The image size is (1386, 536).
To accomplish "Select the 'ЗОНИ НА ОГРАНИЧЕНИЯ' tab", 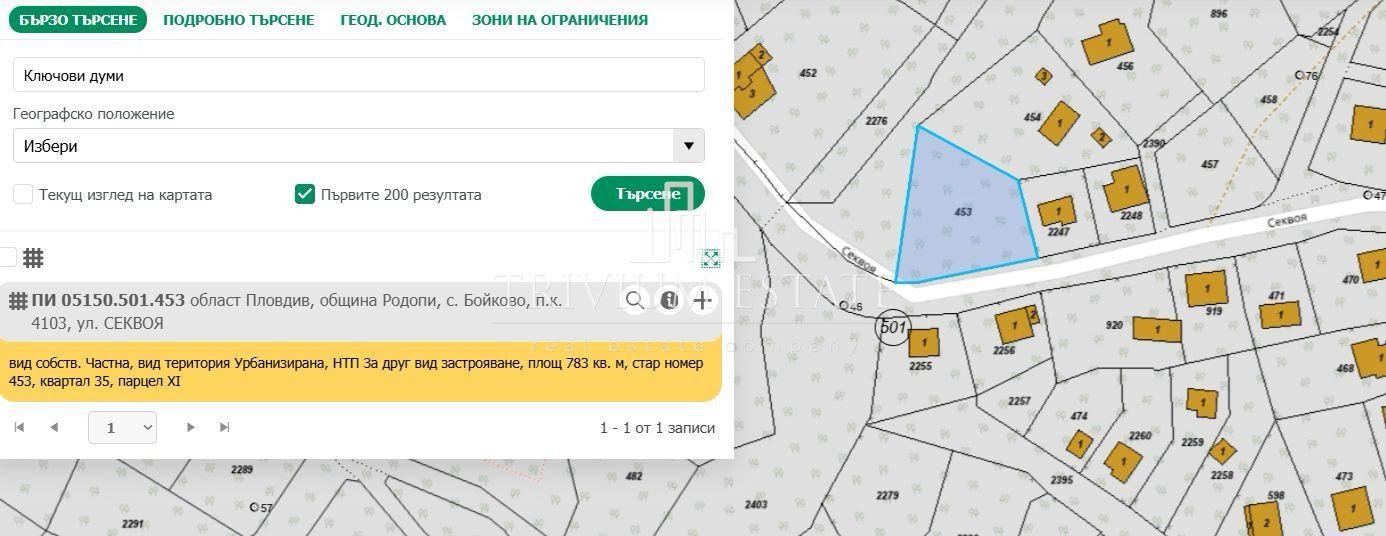I will [x=559, y=20].
